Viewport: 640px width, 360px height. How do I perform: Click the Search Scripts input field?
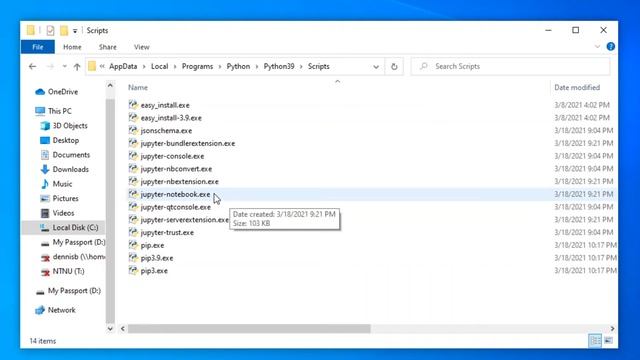coord(511,67)
